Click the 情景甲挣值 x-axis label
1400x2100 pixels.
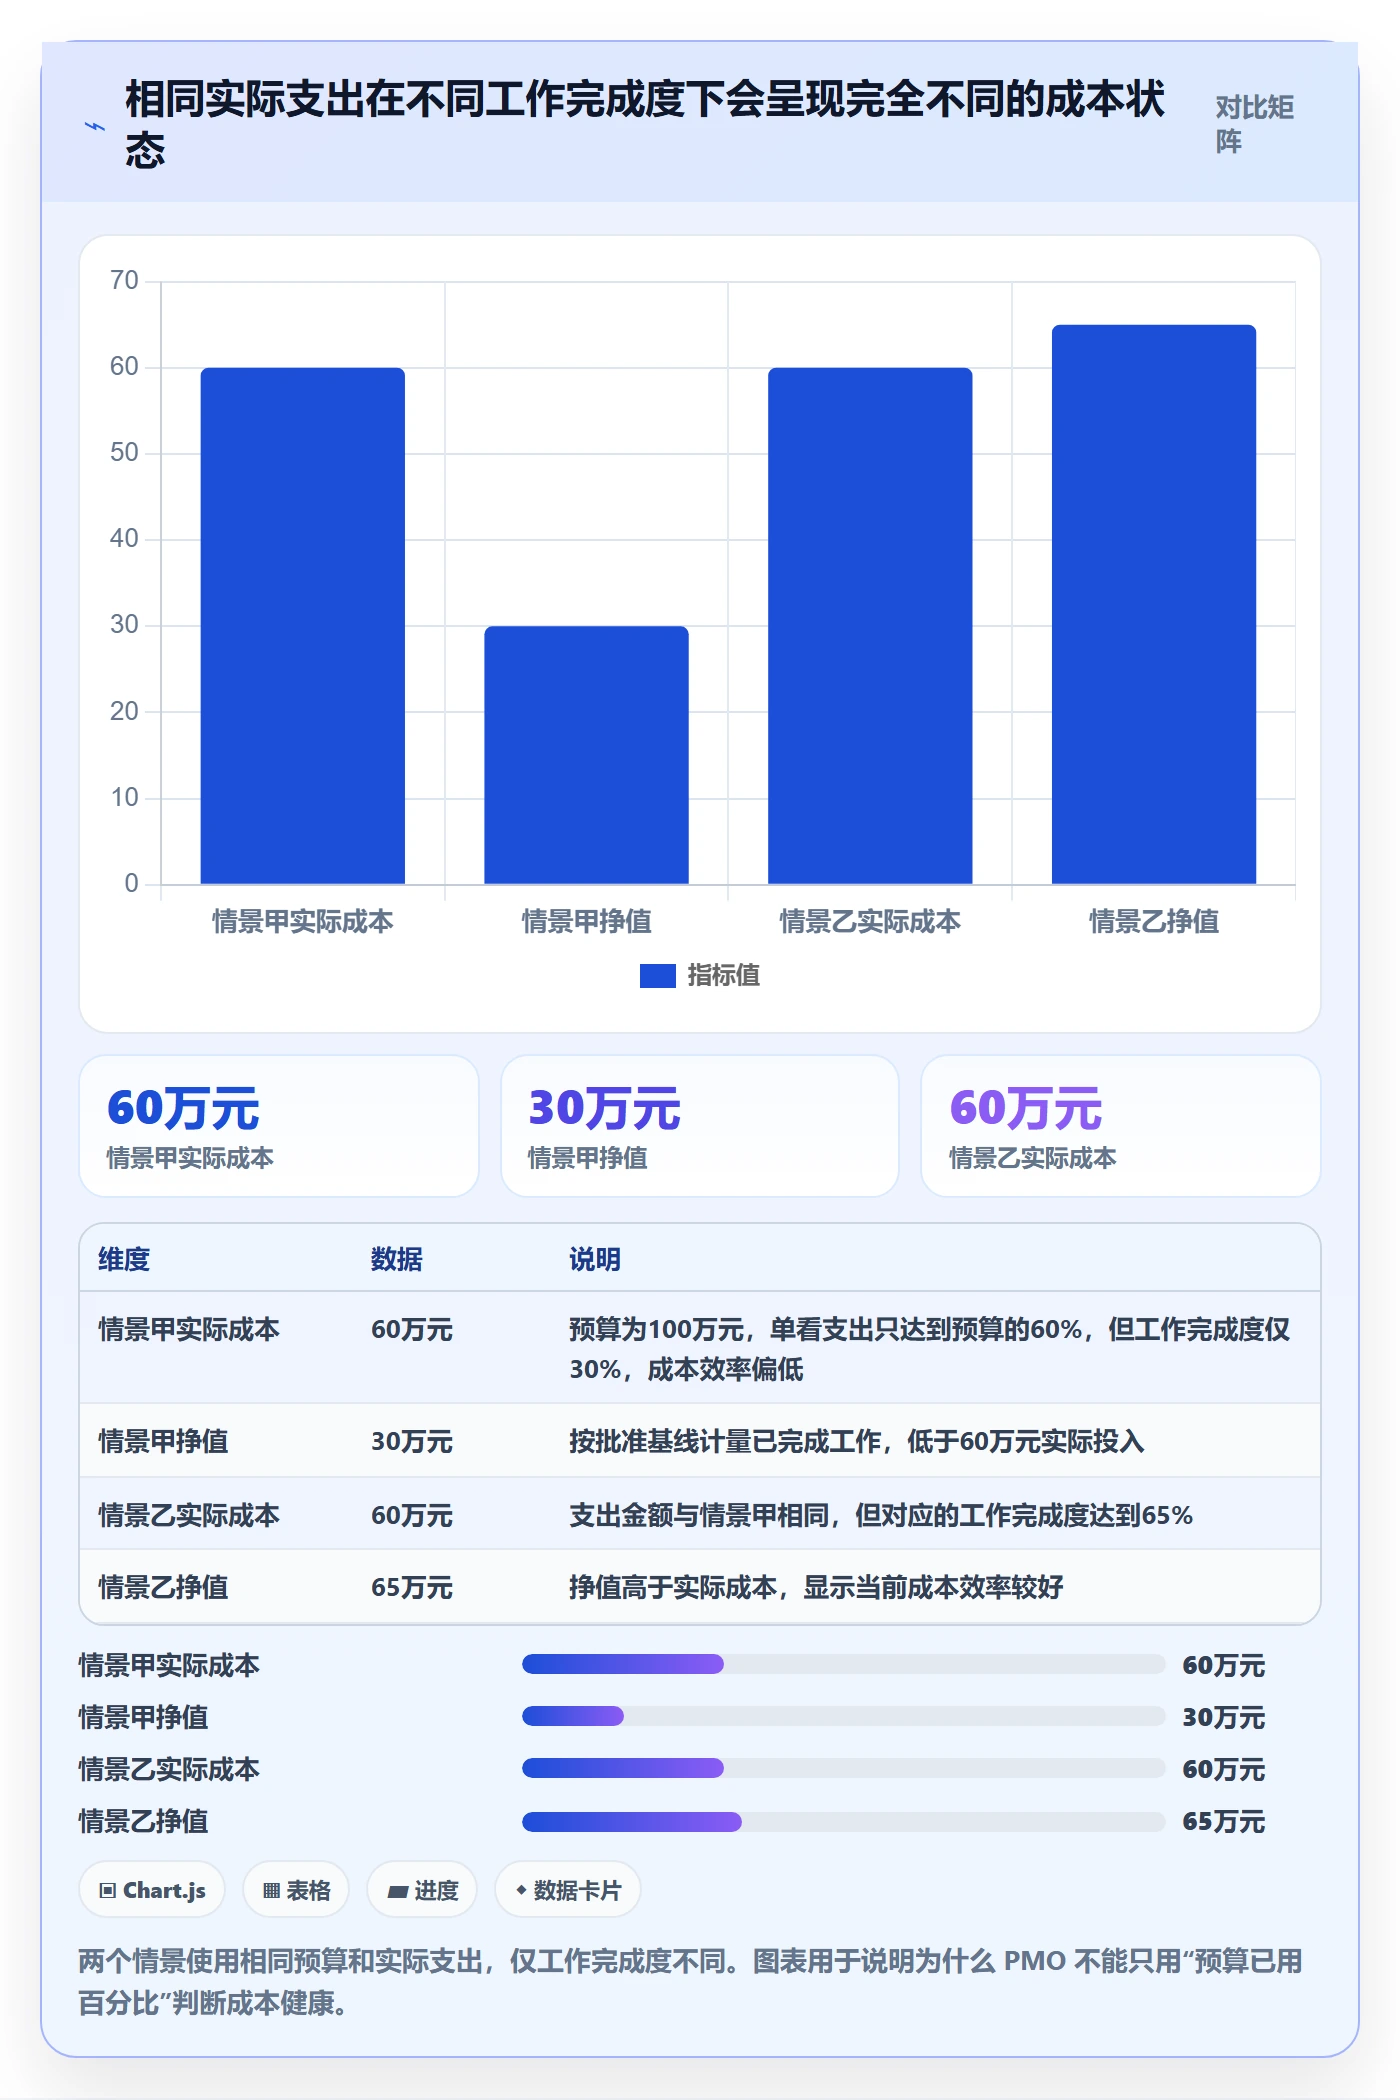(587, 921)
